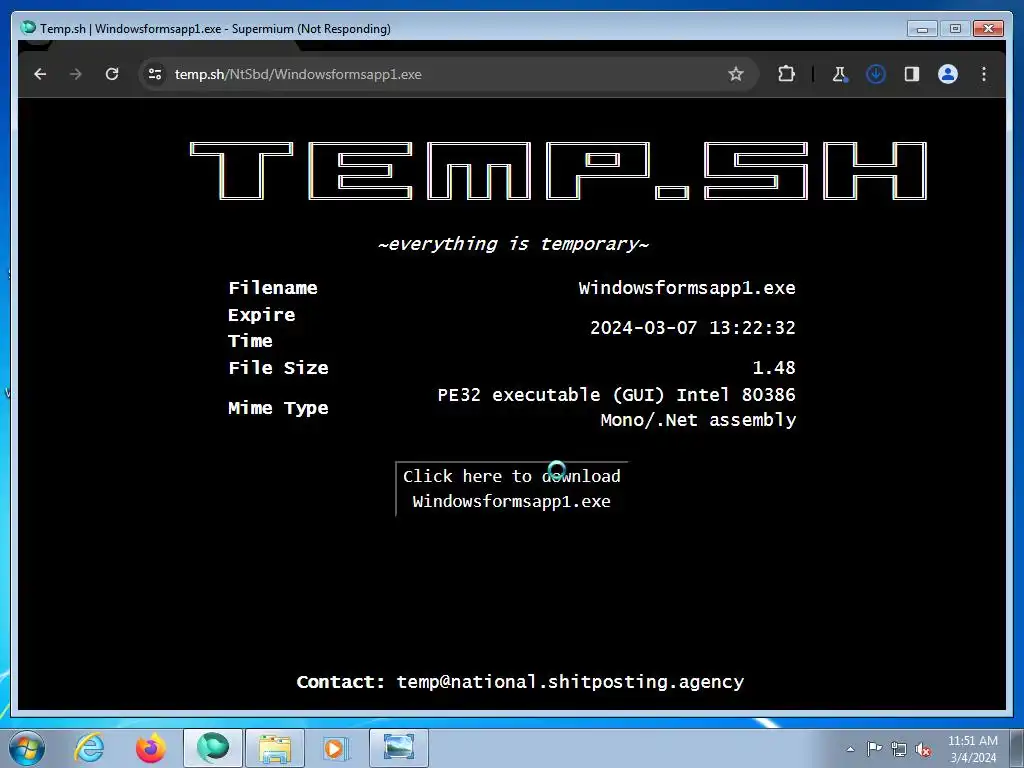Click the Mime Type label
The image size is (1024, 768).
[278, 408]
